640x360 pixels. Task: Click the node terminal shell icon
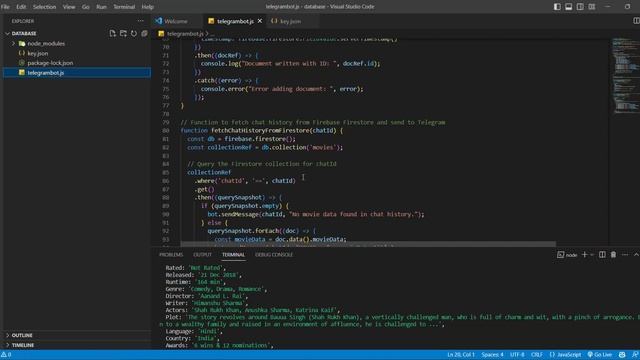(x=560, y=255)
